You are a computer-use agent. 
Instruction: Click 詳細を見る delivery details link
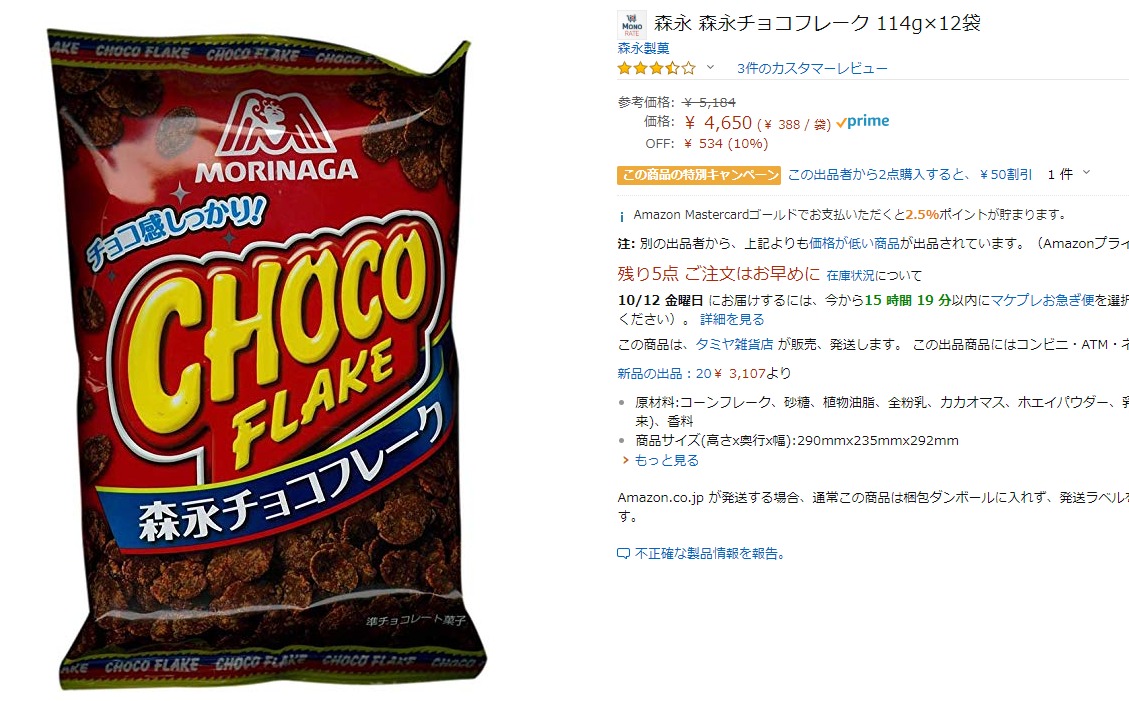click(732, 319)
